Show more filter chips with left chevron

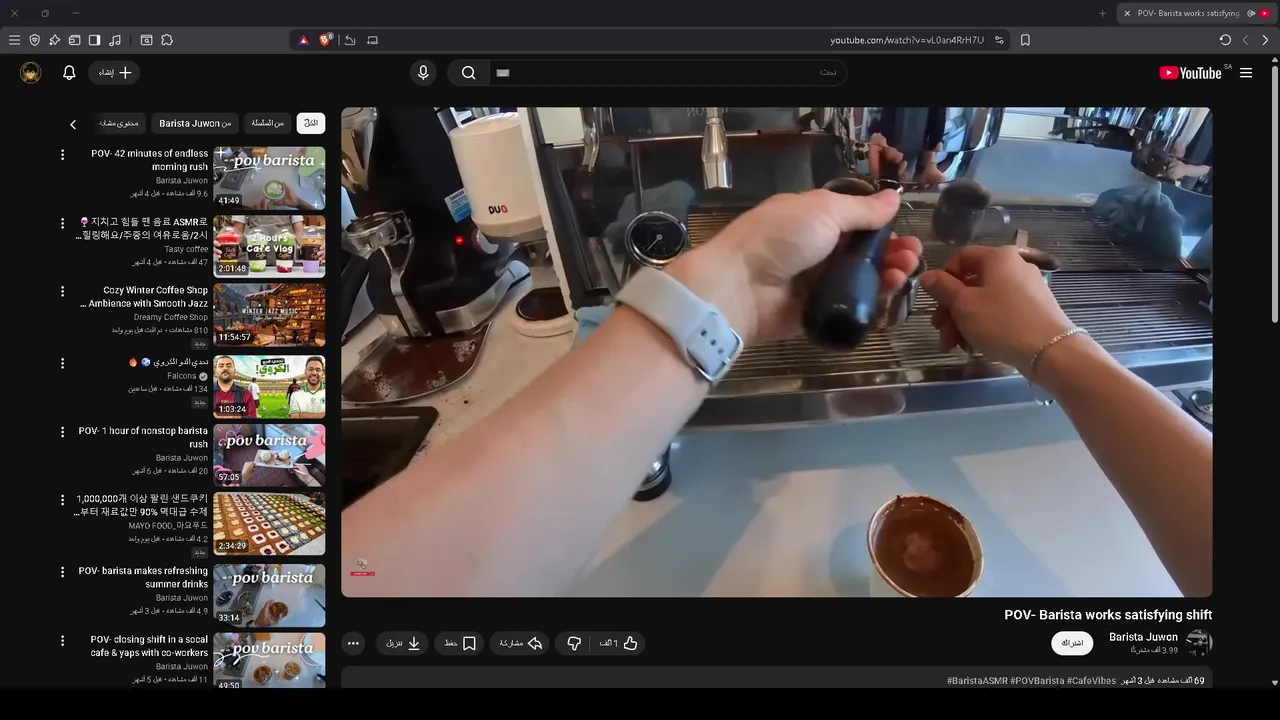[x=73, y=124]
